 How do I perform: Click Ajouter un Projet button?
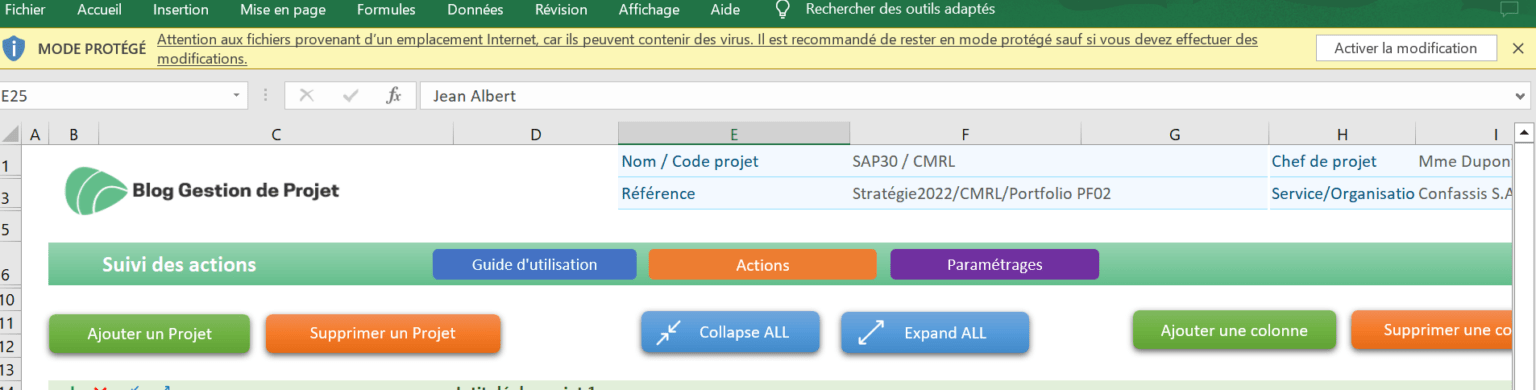(x=150, y=334)
